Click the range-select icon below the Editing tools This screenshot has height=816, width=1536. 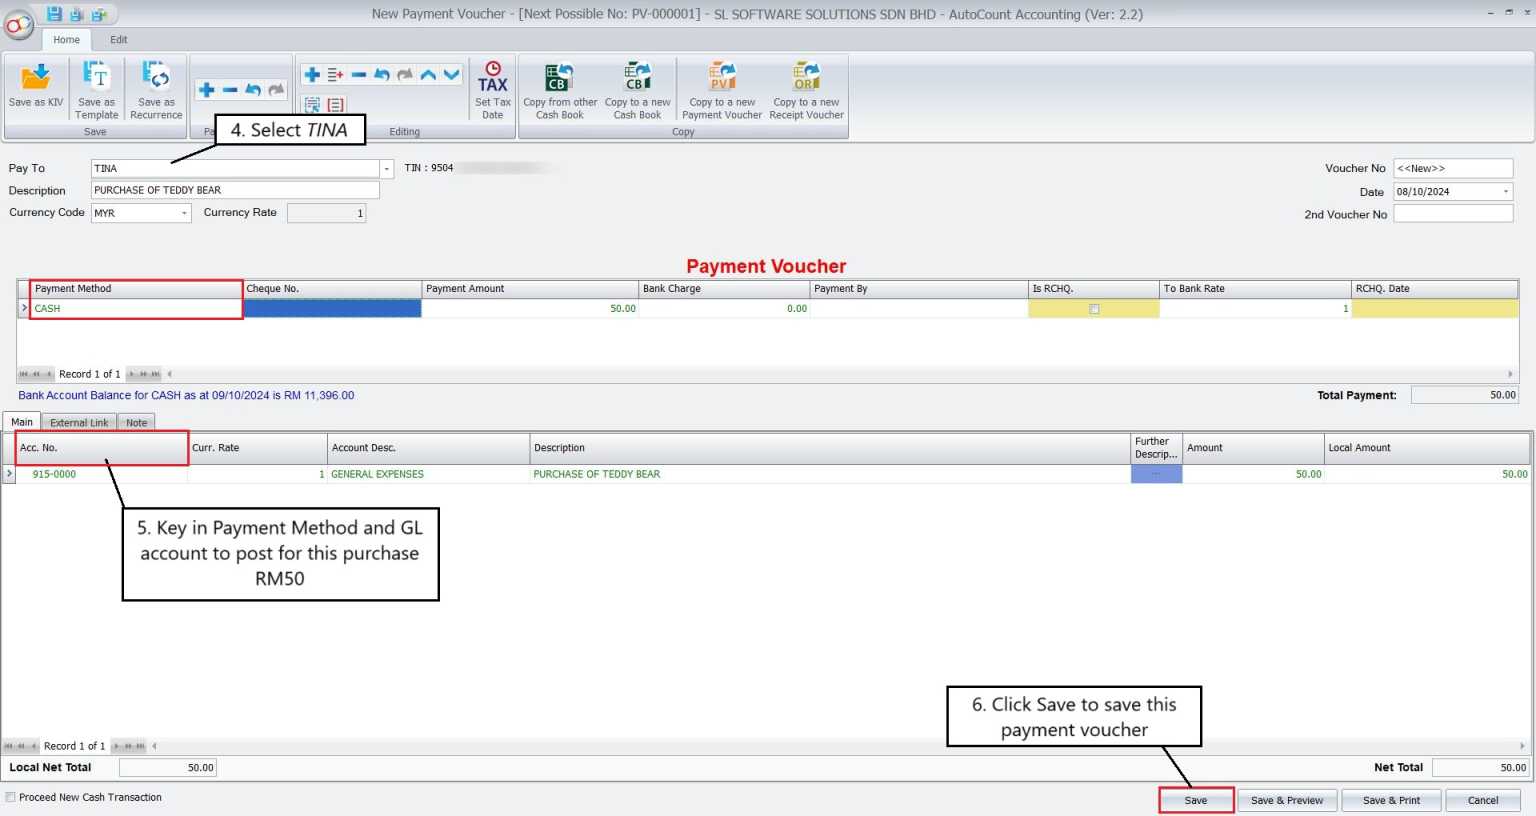[312, 104]
